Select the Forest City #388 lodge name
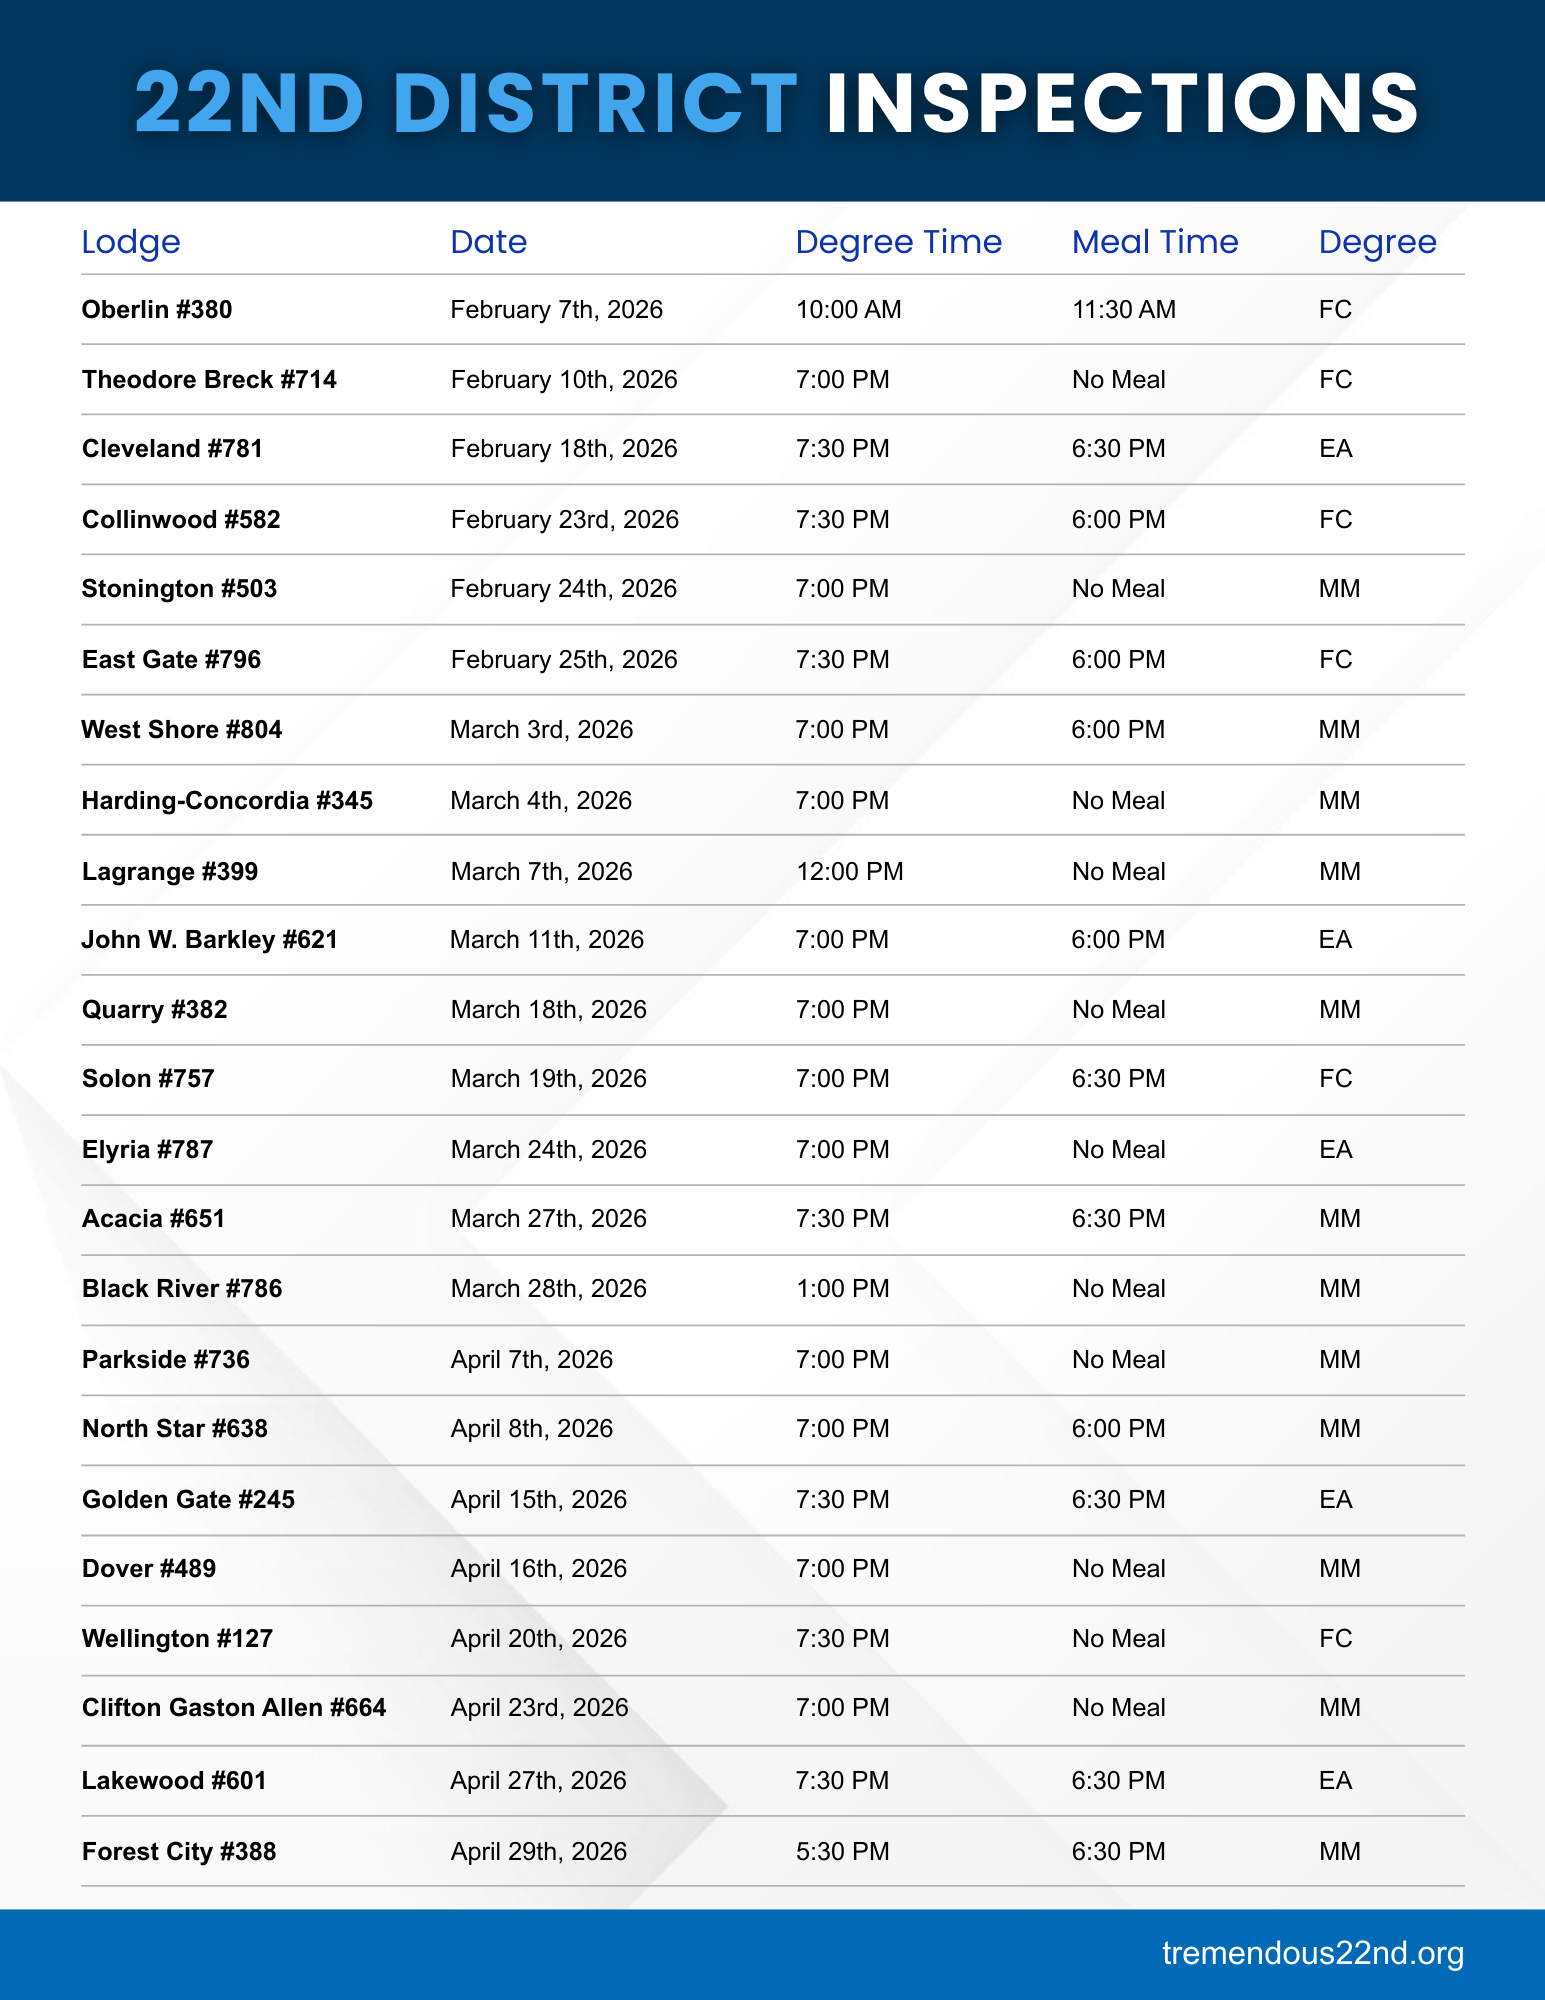The width and height of the screenshot is (1545, 2000). [x=179, y=1852]
